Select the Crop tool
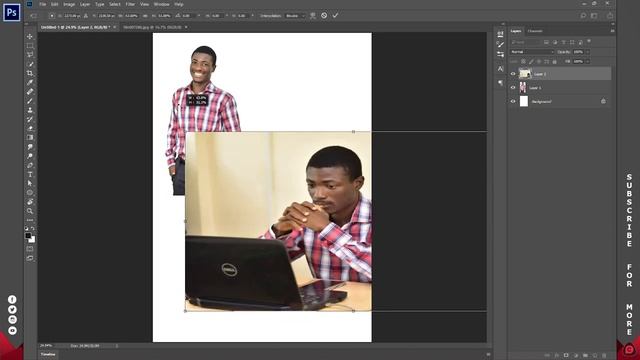This screenshot has width=640, height=360. coord(30,73)
